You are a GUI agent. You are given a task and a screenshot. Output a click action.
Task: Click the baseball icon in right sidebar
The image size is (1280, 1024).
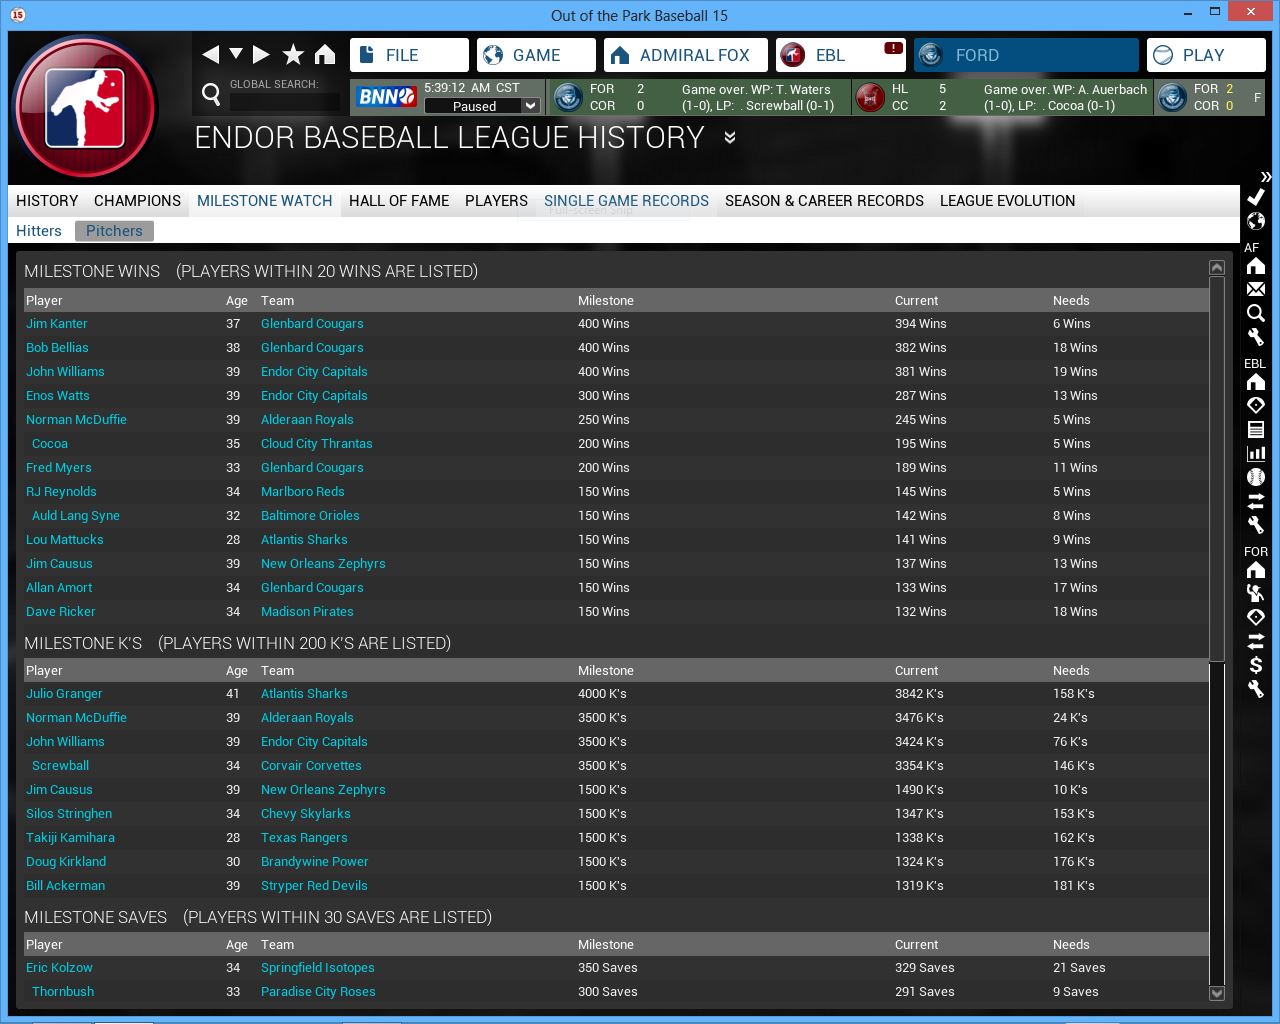pos(1256,477)
